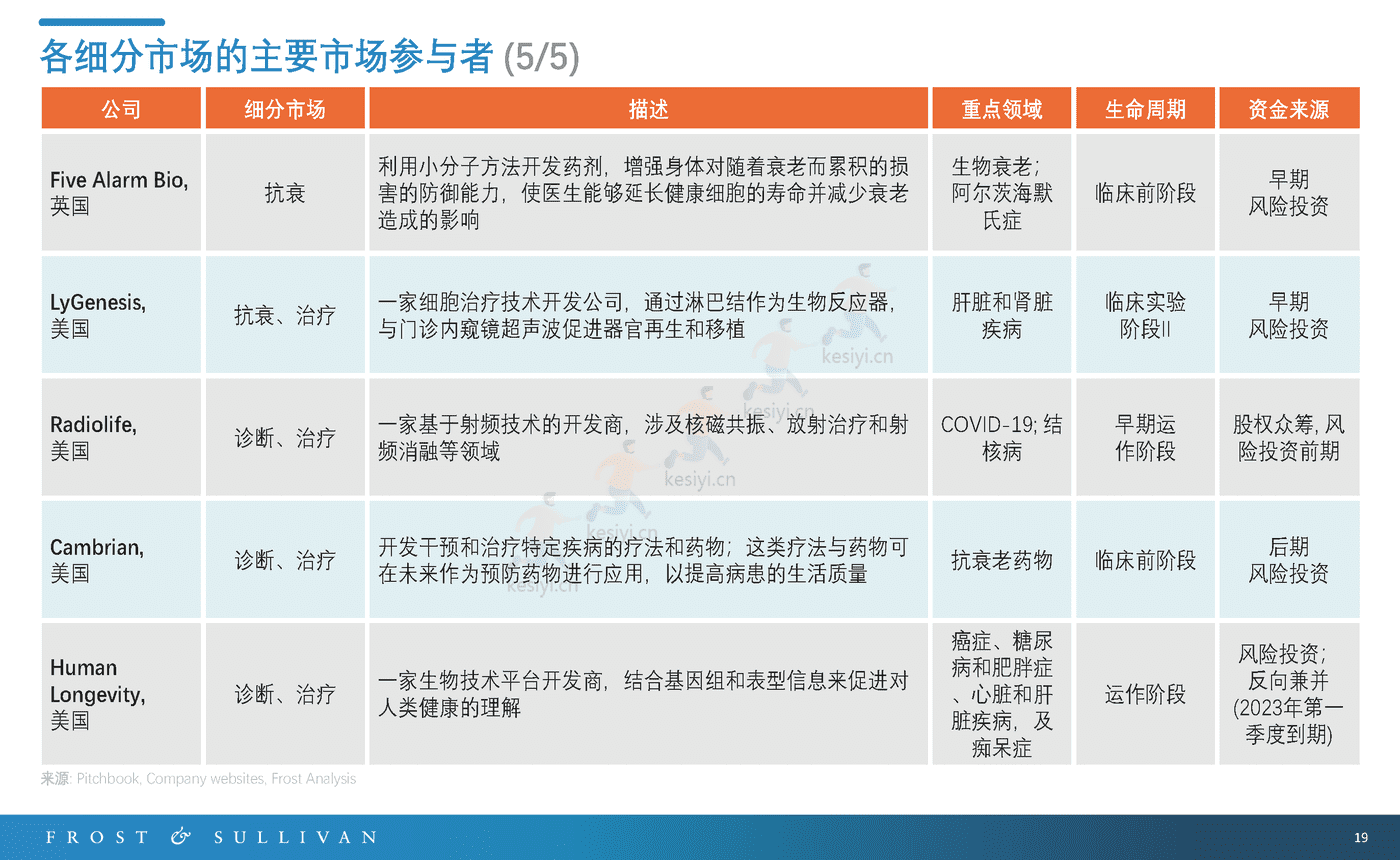Select the 公司 column header
Viewport: 1400px width, 860px height.
coord(121,109)
